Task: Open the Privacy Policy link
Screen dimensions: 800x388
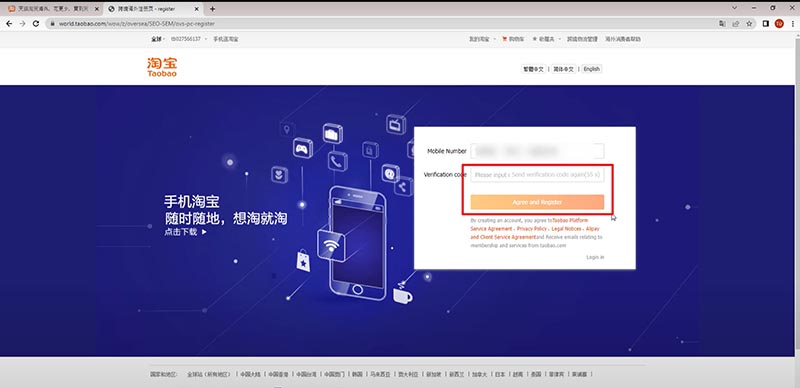Action: point(531,229)
